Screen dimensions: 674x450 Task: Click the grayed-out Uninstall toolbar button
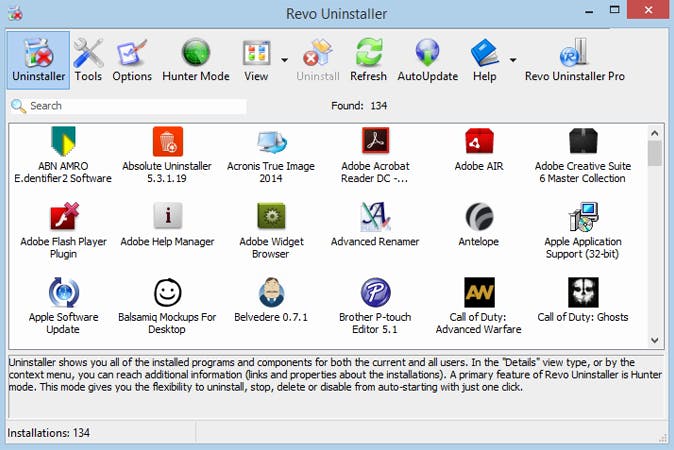click(318, 60)
